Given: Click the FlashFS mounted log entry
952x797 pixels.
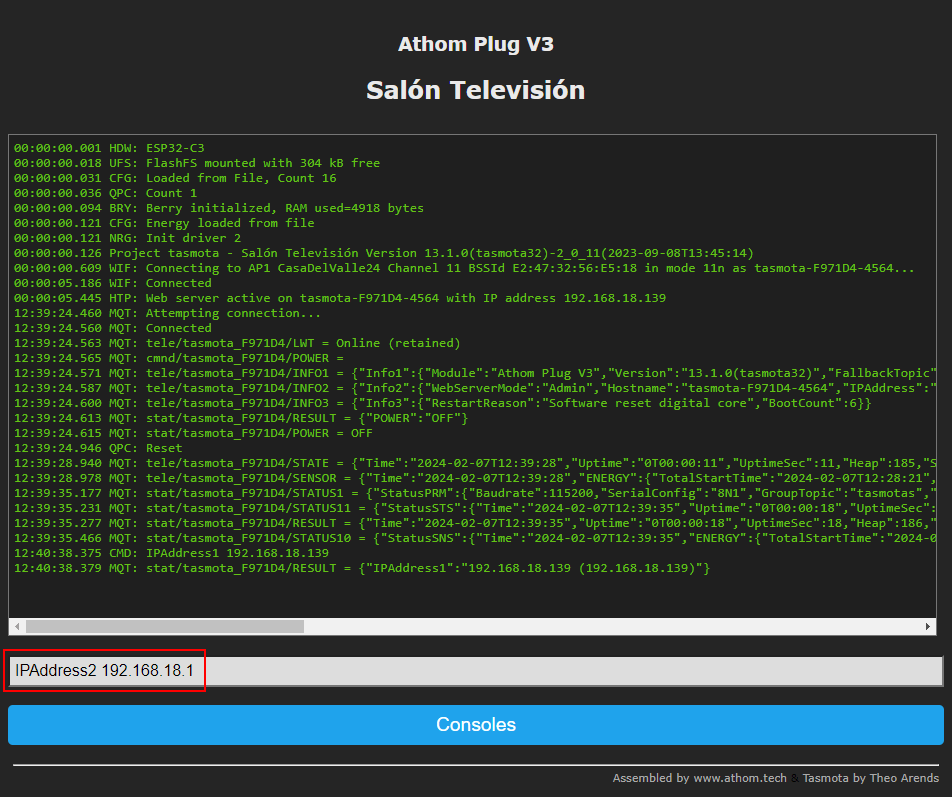Looking at the screenshot, I should [197, 163].
